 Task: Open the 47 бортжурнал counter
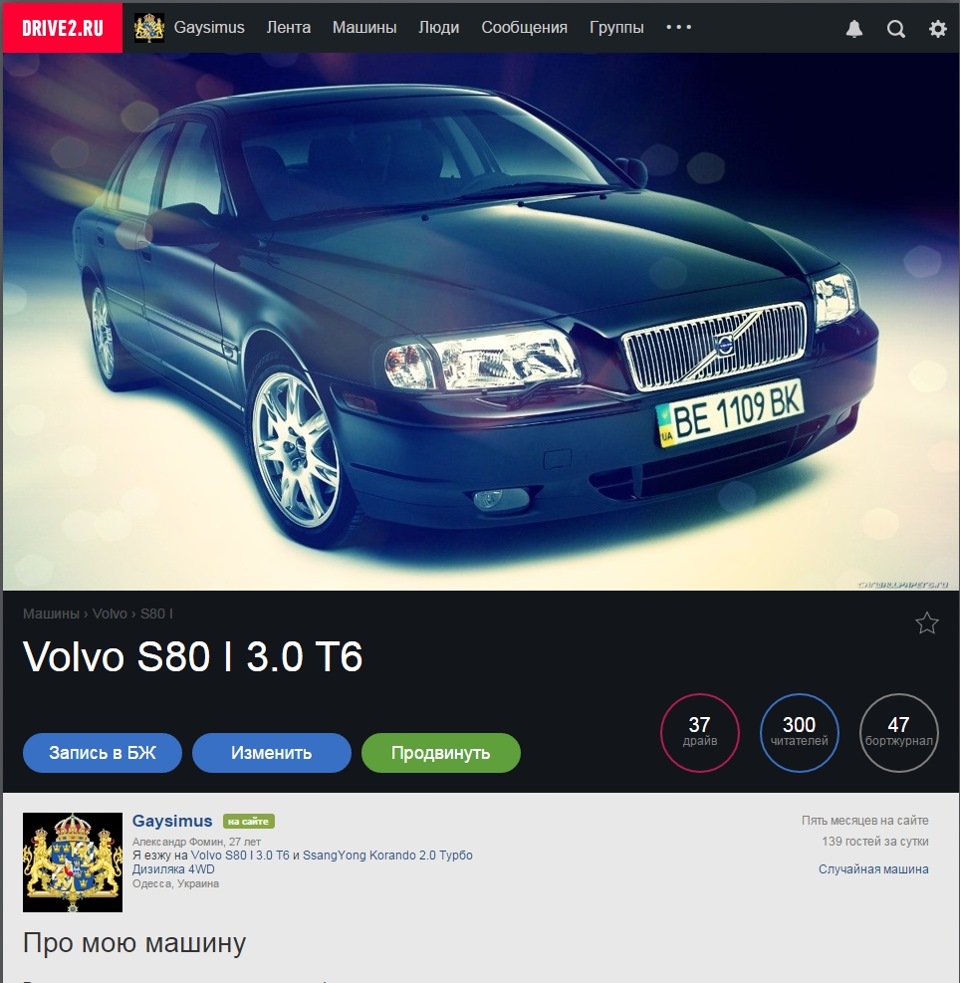tap(899, 732)
